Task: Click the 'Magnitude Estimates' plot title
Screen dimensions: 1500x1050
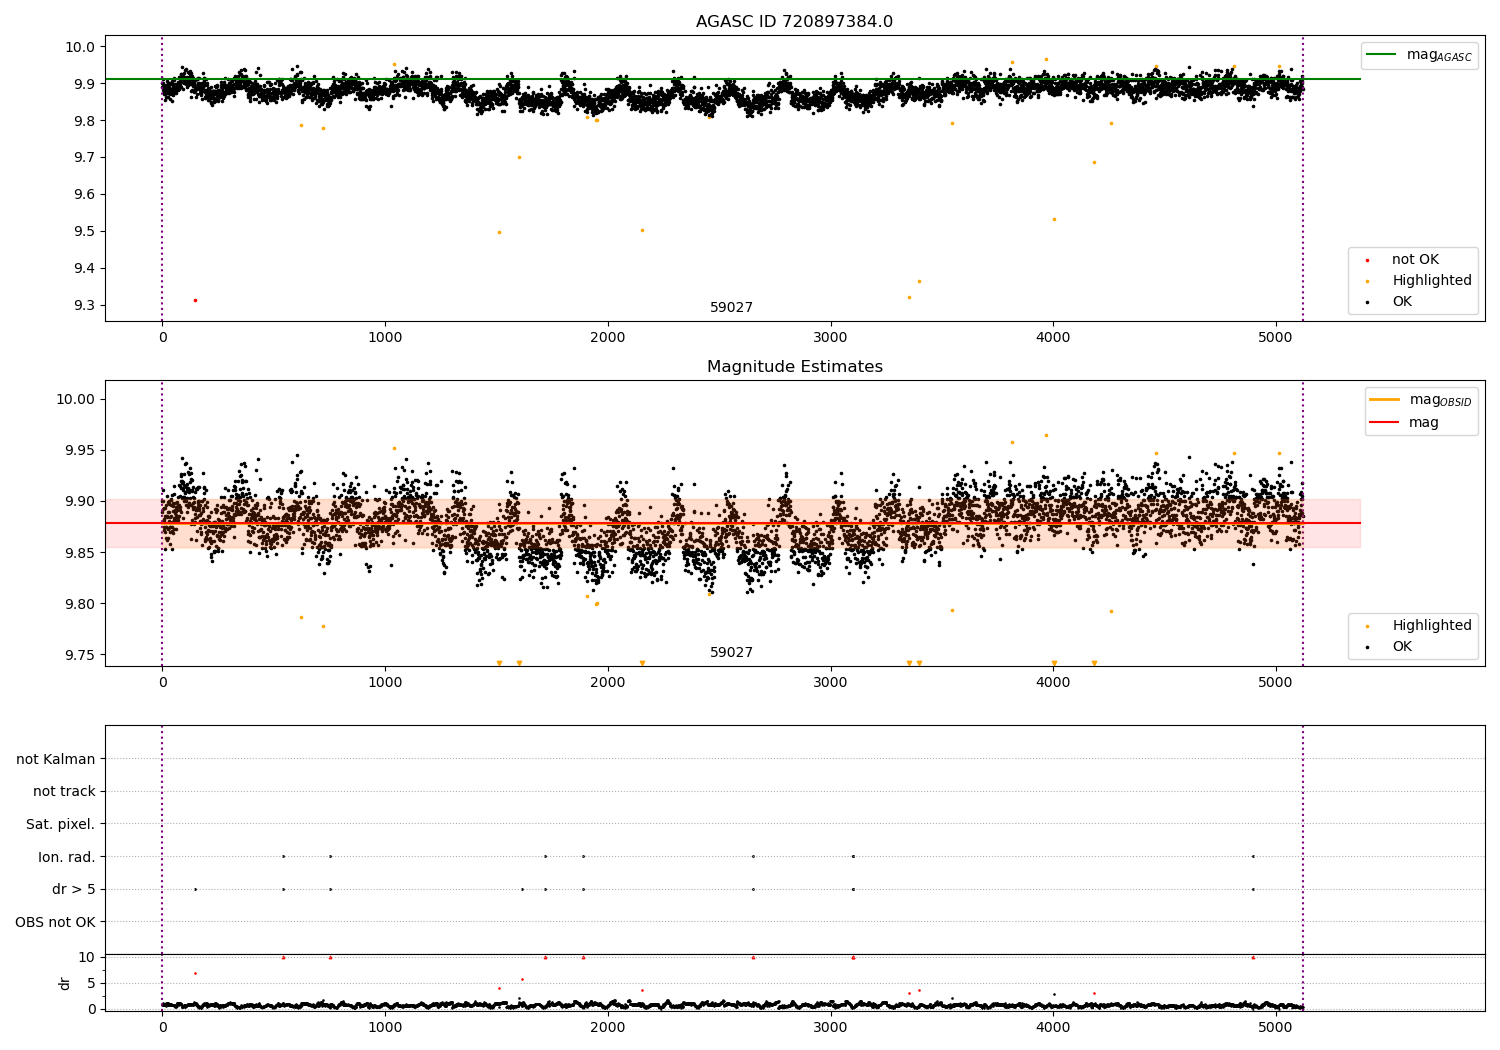Action: (x=795, y=367)
